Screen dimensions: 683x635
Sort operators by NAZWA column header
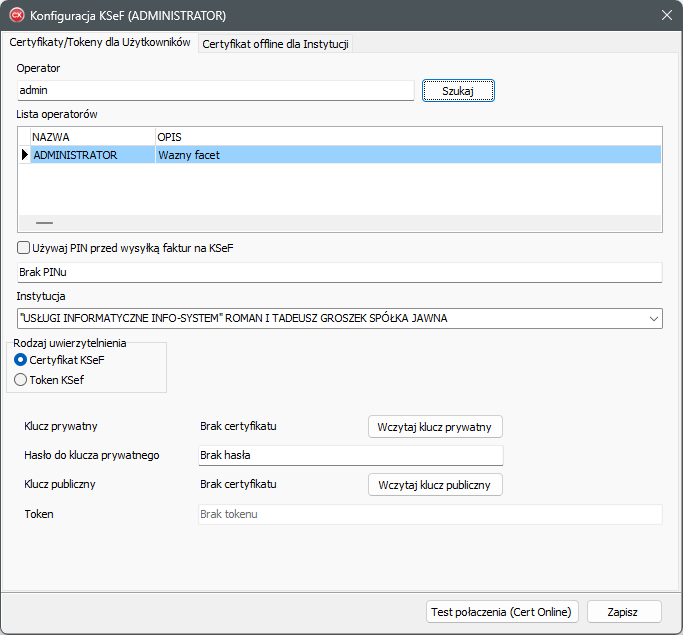[91, 136]
